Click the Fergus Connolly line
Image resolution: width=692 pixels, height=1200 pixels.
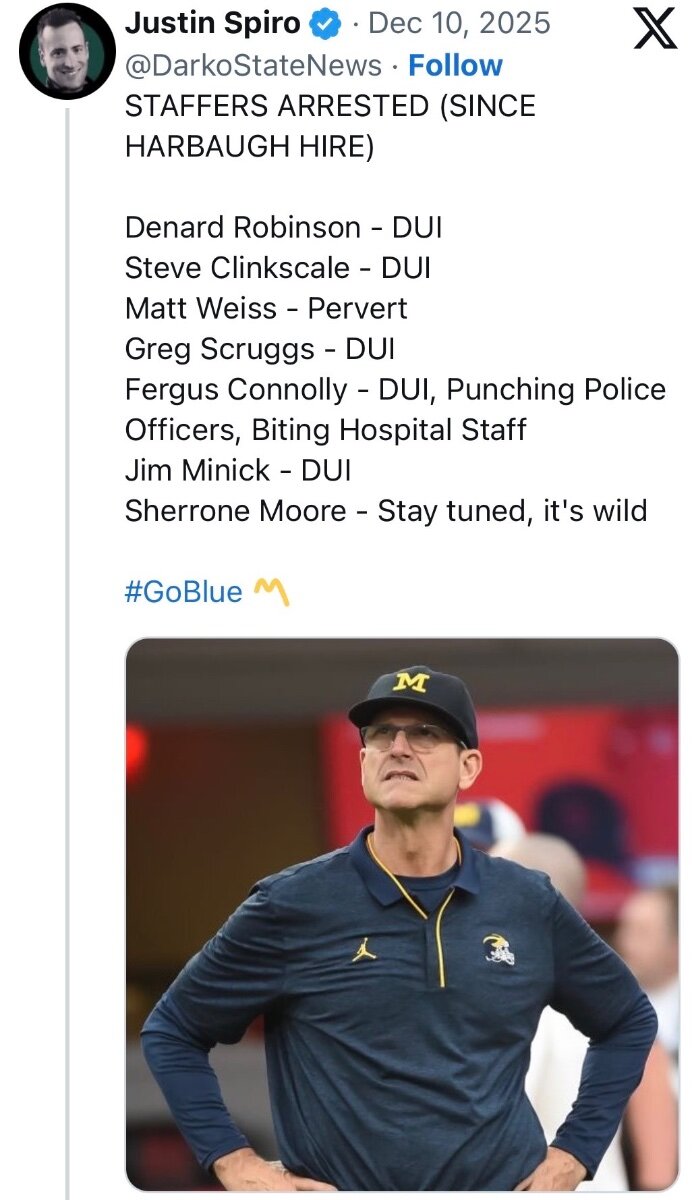[x=395, y=389]
